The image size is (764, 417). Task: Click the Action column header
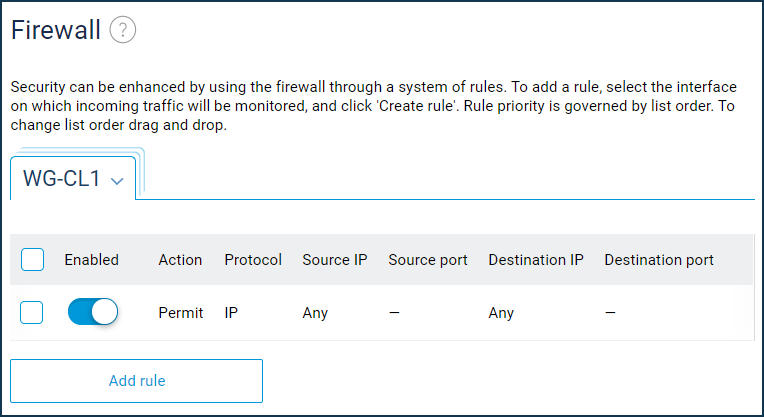[180, 260]
